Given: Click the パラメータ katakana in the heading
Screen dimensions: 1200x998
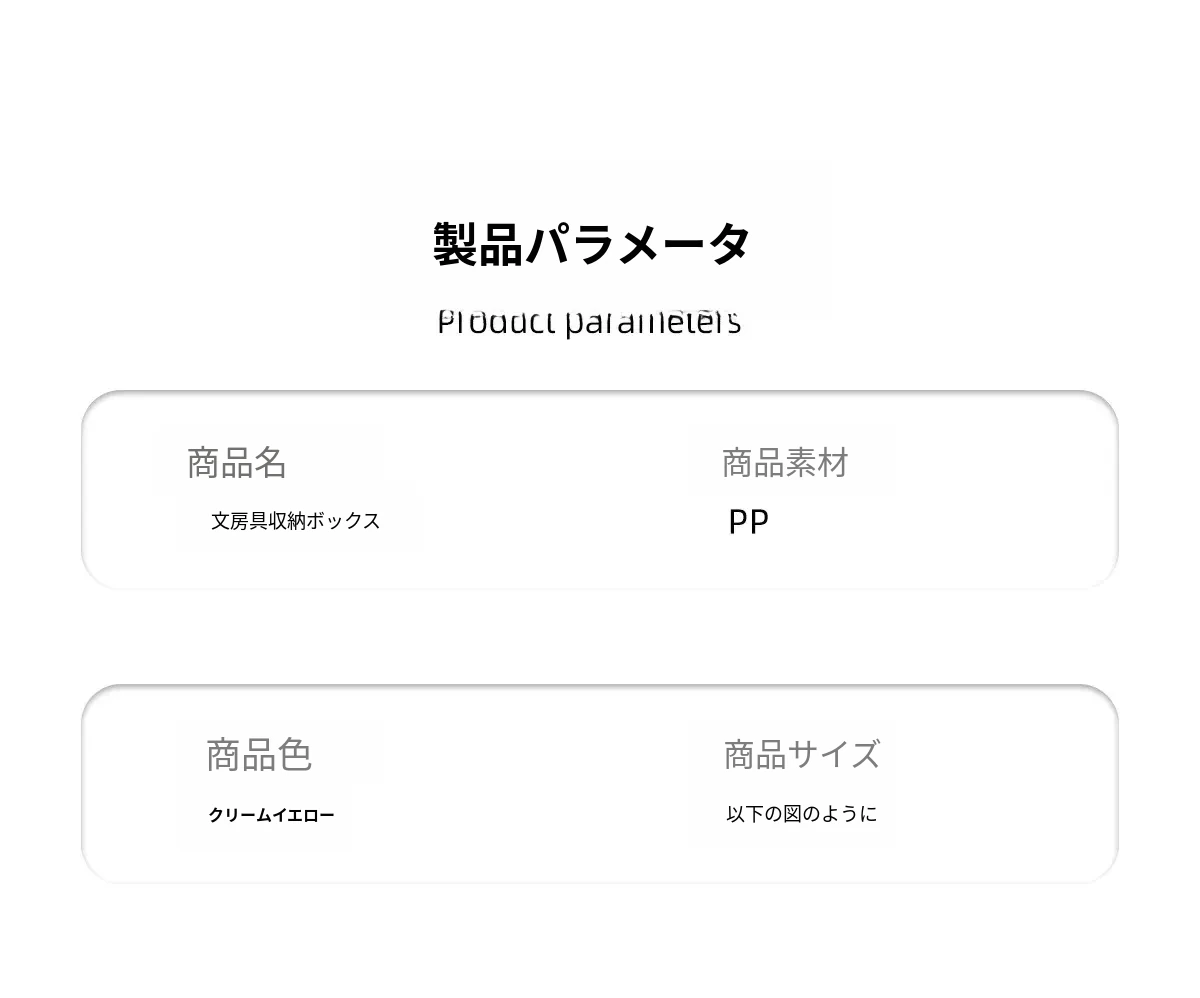Looking at the screenshot, I should (x=638, y=244).
